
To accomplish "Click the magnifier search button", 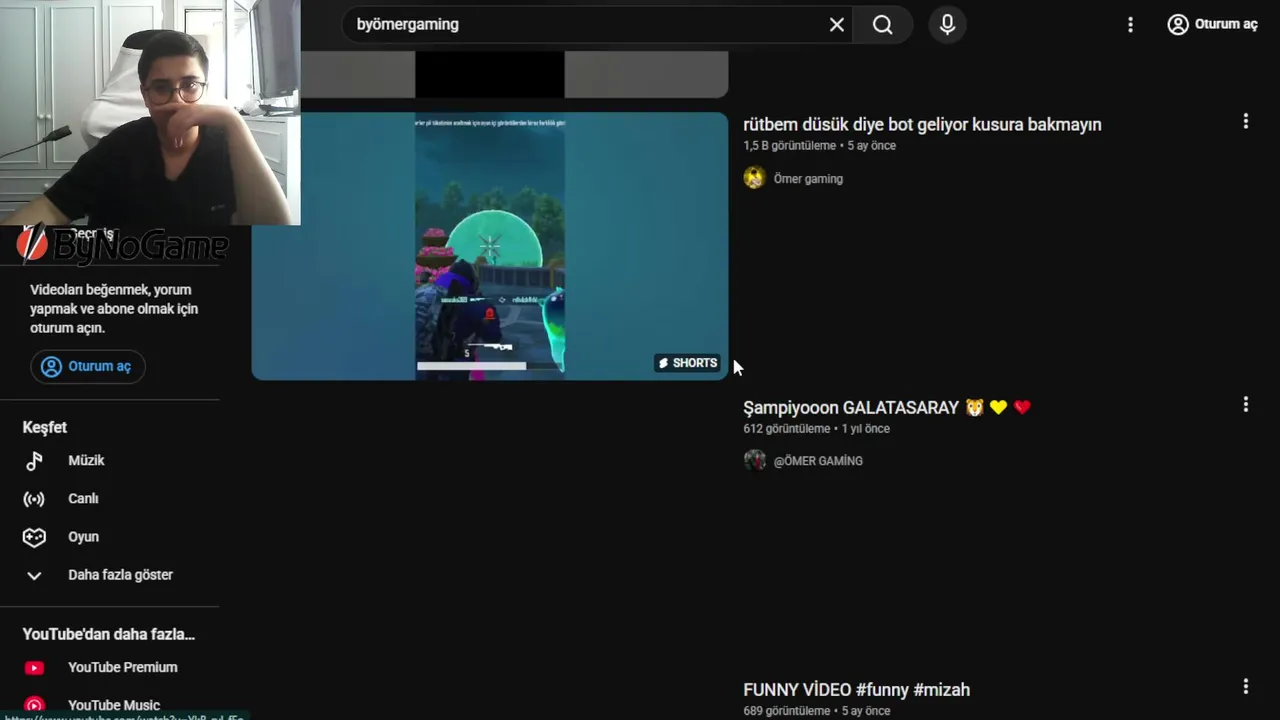I will point(882,24).
